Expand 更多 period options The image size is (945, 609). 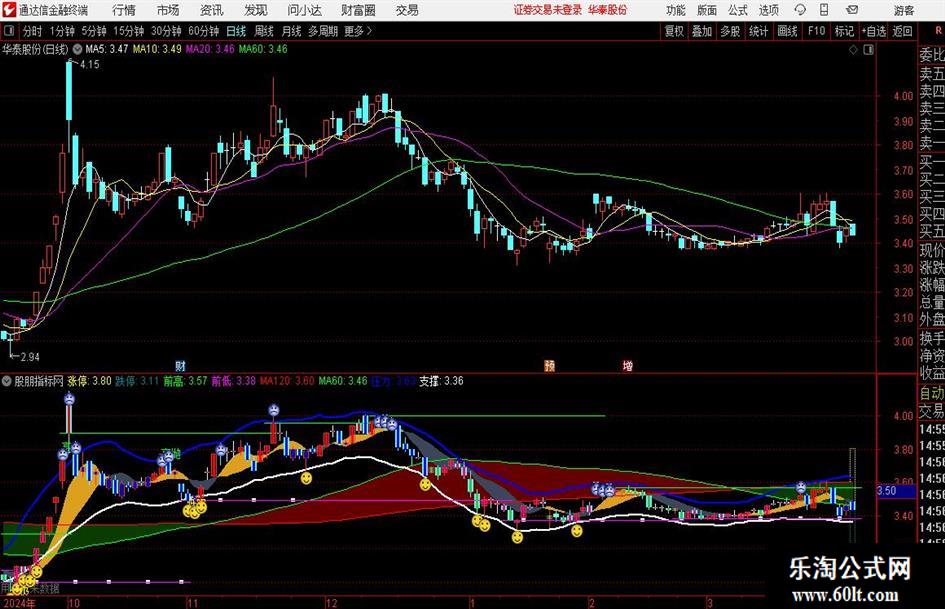point(358,31)
